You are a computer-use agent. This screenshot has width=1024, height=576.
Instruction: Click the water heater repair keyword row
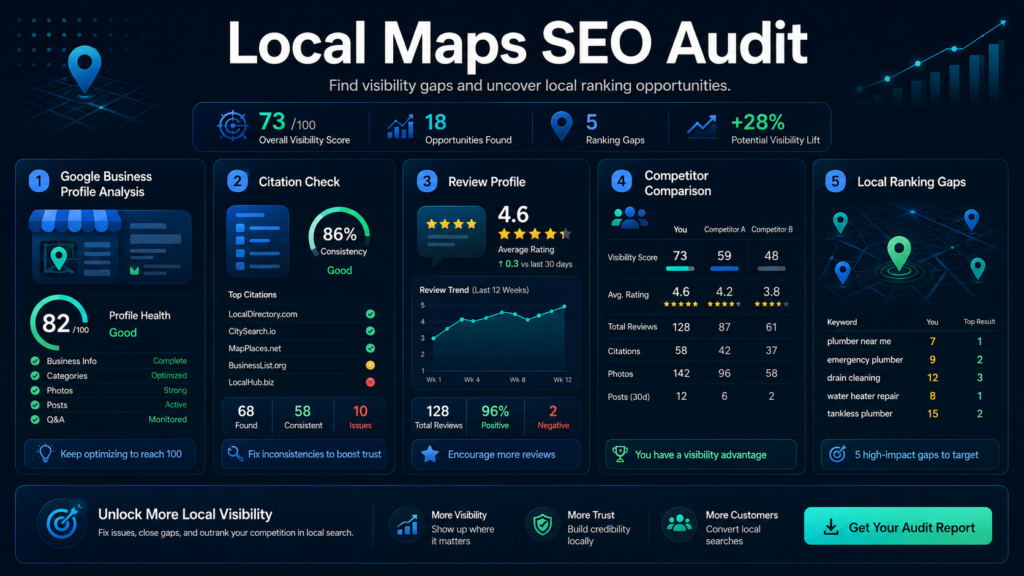pos(911,396)
